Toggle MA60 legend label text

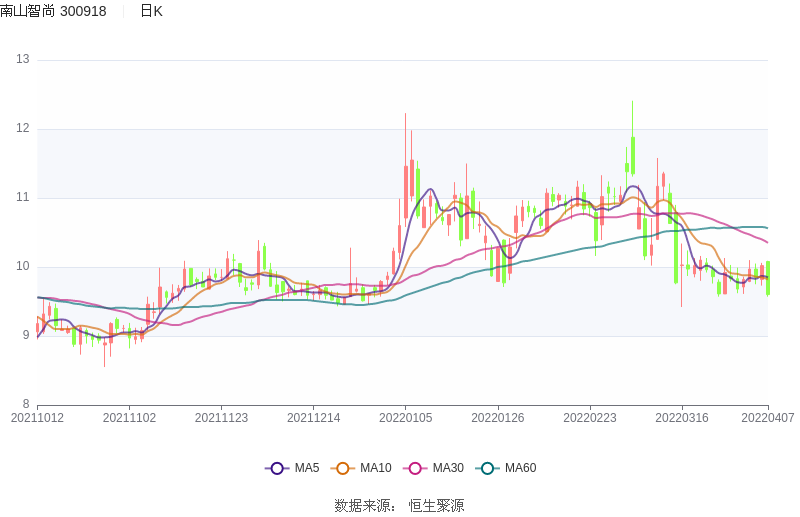[x=520, y=468]
